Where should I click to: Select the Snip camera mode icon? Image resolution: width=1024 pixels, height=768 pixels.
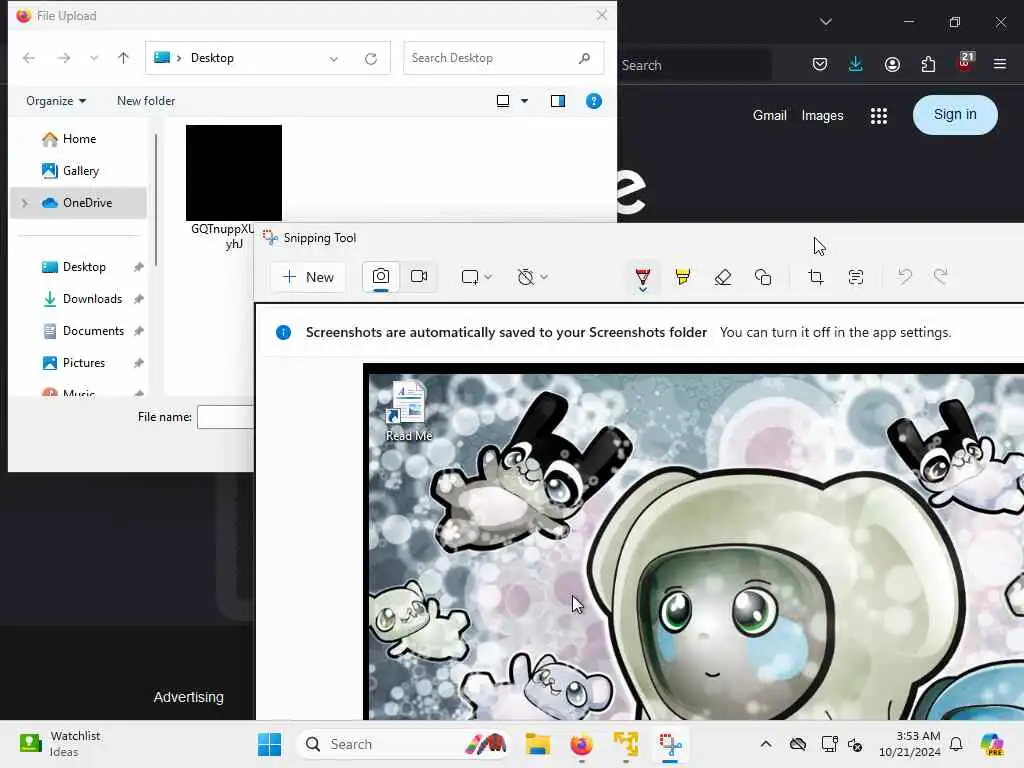point(381,277)
